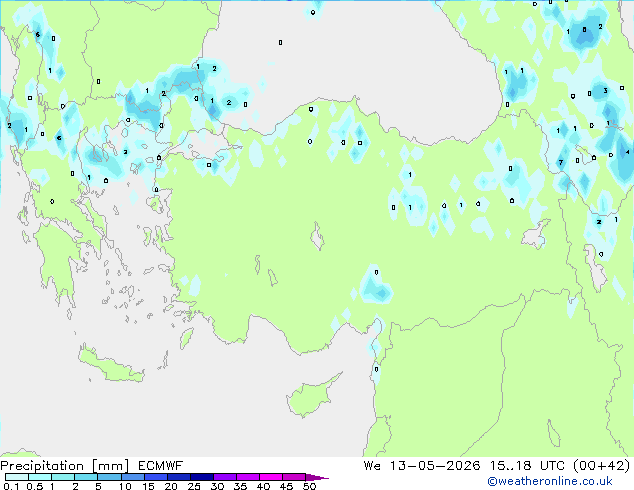The image size is (634, 490).
Task: Click the 45–50 mm legend color swatch
Action: (294, 477)
